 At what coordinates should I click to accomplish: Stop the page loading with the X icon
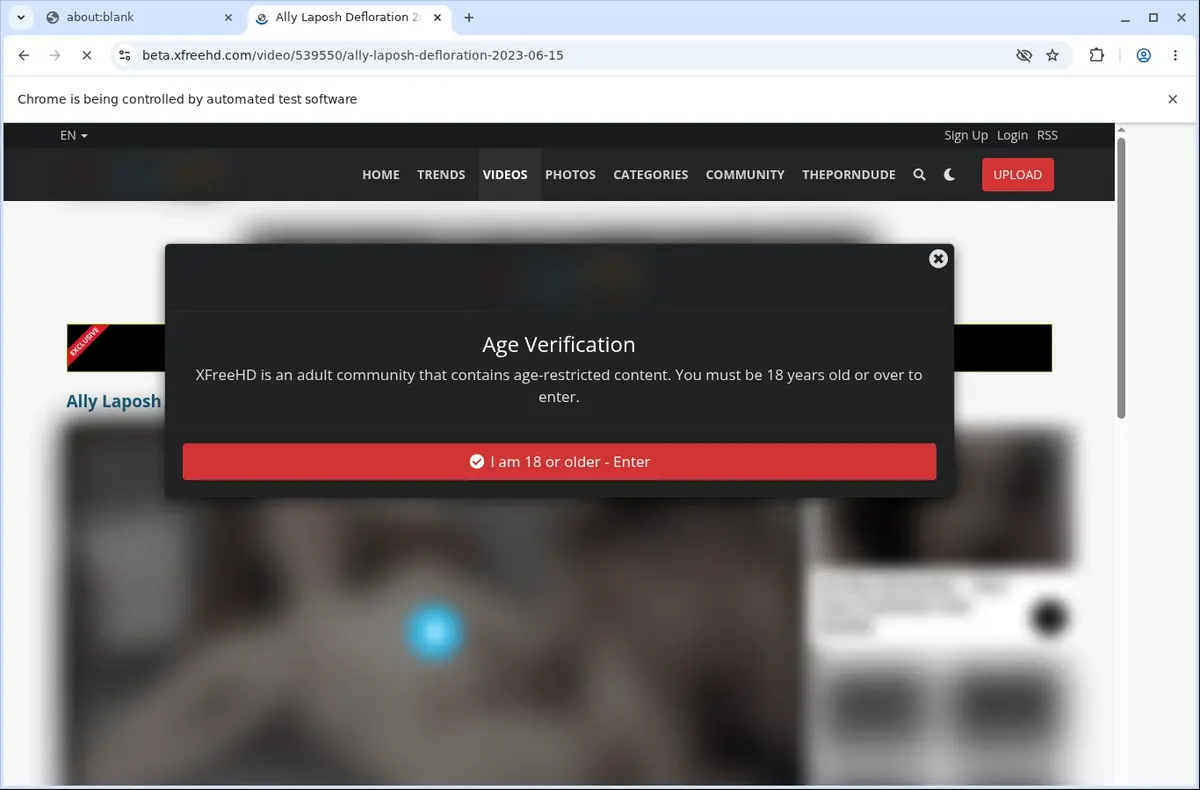pyautogui.click(x=86, y=55)
